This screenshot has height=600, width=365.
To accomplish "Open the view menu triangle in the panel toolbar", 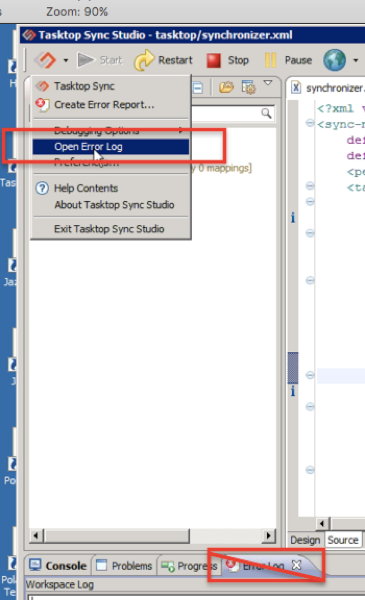I will coord(268,83).
